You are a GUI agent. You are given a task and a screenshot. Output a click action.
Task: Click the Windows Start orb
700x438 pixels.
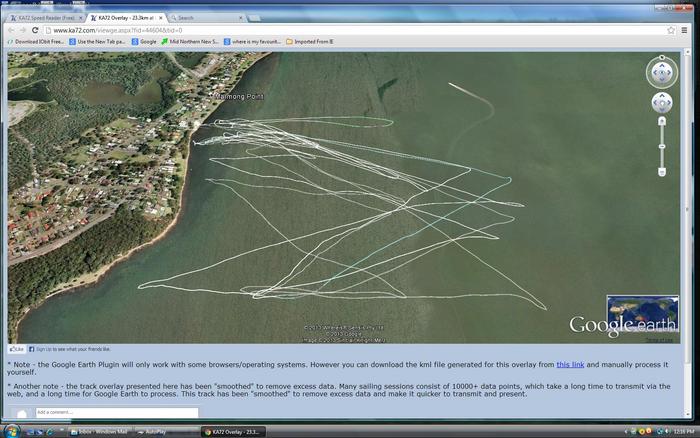point(10,431)
